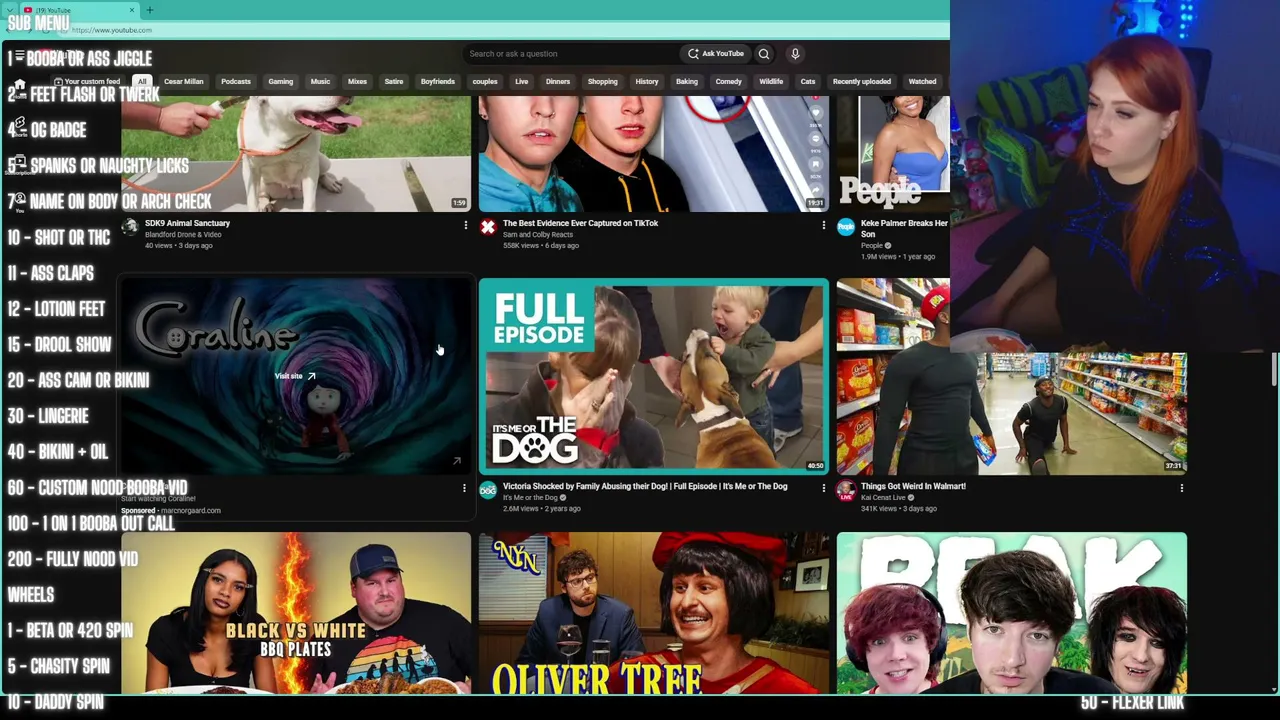1280x720 pixels.
Task: Open 'Sam and Colby Reacts' channel name link
Action: pos(538,235)
